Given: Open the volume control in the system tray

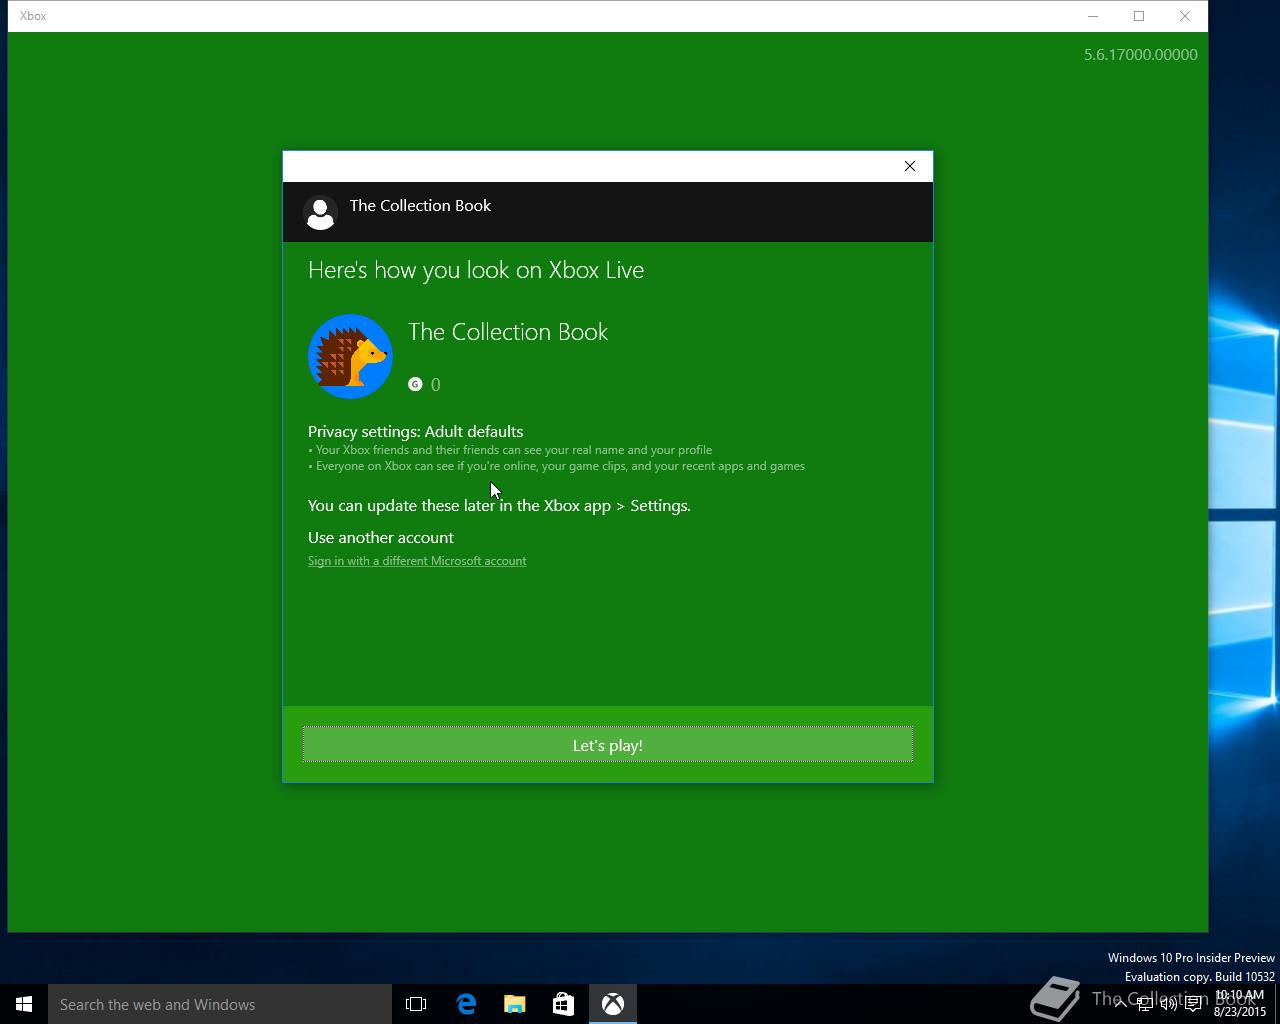Looking at the screenshot, I should 1168,1004.
